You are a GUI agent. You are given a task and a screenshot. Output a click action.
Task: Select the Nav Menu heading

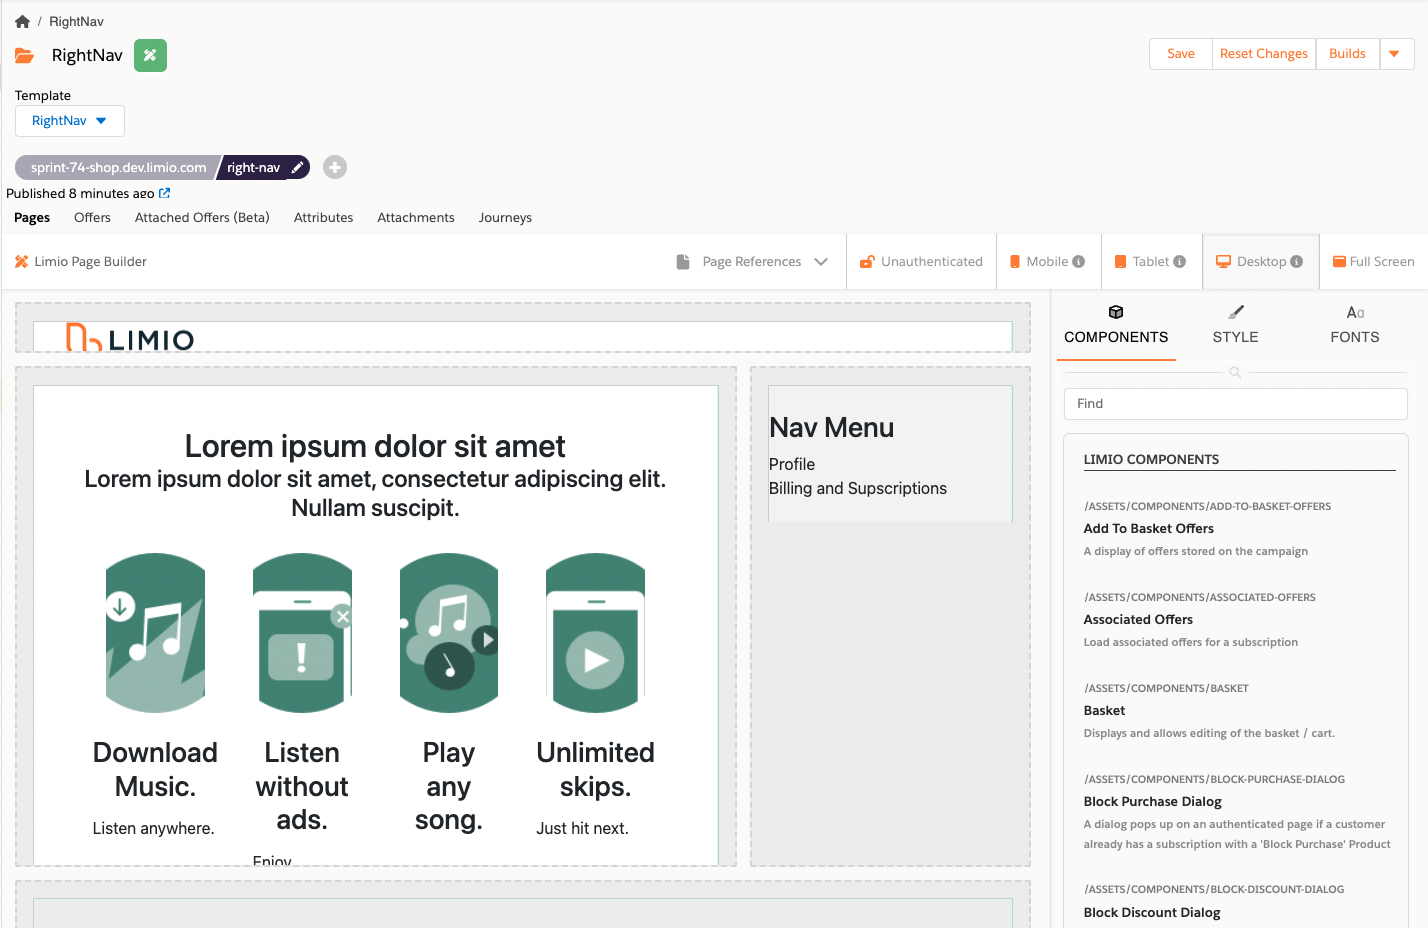(x=832, y=428)
